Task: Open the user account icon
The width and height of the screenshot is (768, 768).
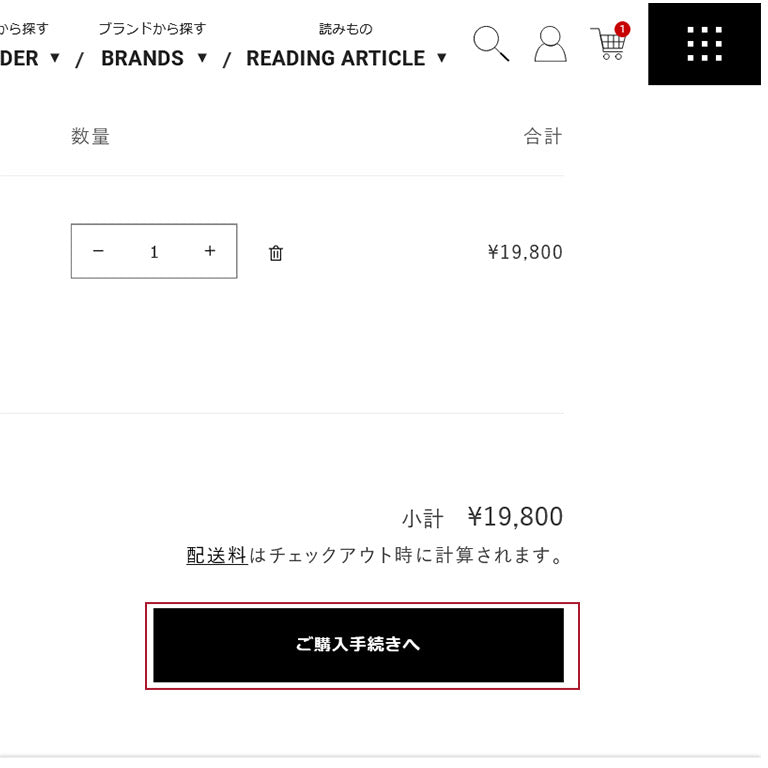Action: point(550,44)
